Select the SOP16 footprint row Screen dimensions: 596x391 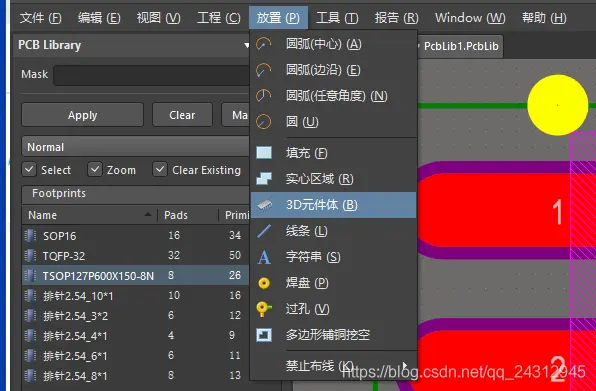(x=136, y=236)
